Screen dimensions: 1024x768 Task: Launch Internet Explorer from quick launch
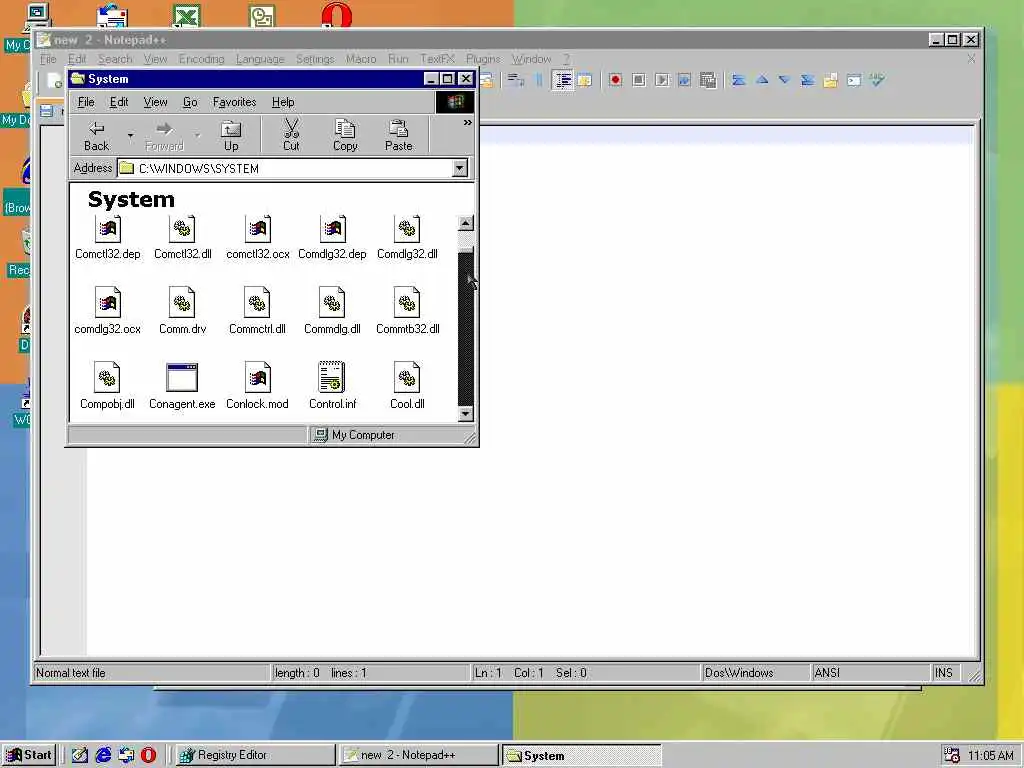tap(103, 755)
